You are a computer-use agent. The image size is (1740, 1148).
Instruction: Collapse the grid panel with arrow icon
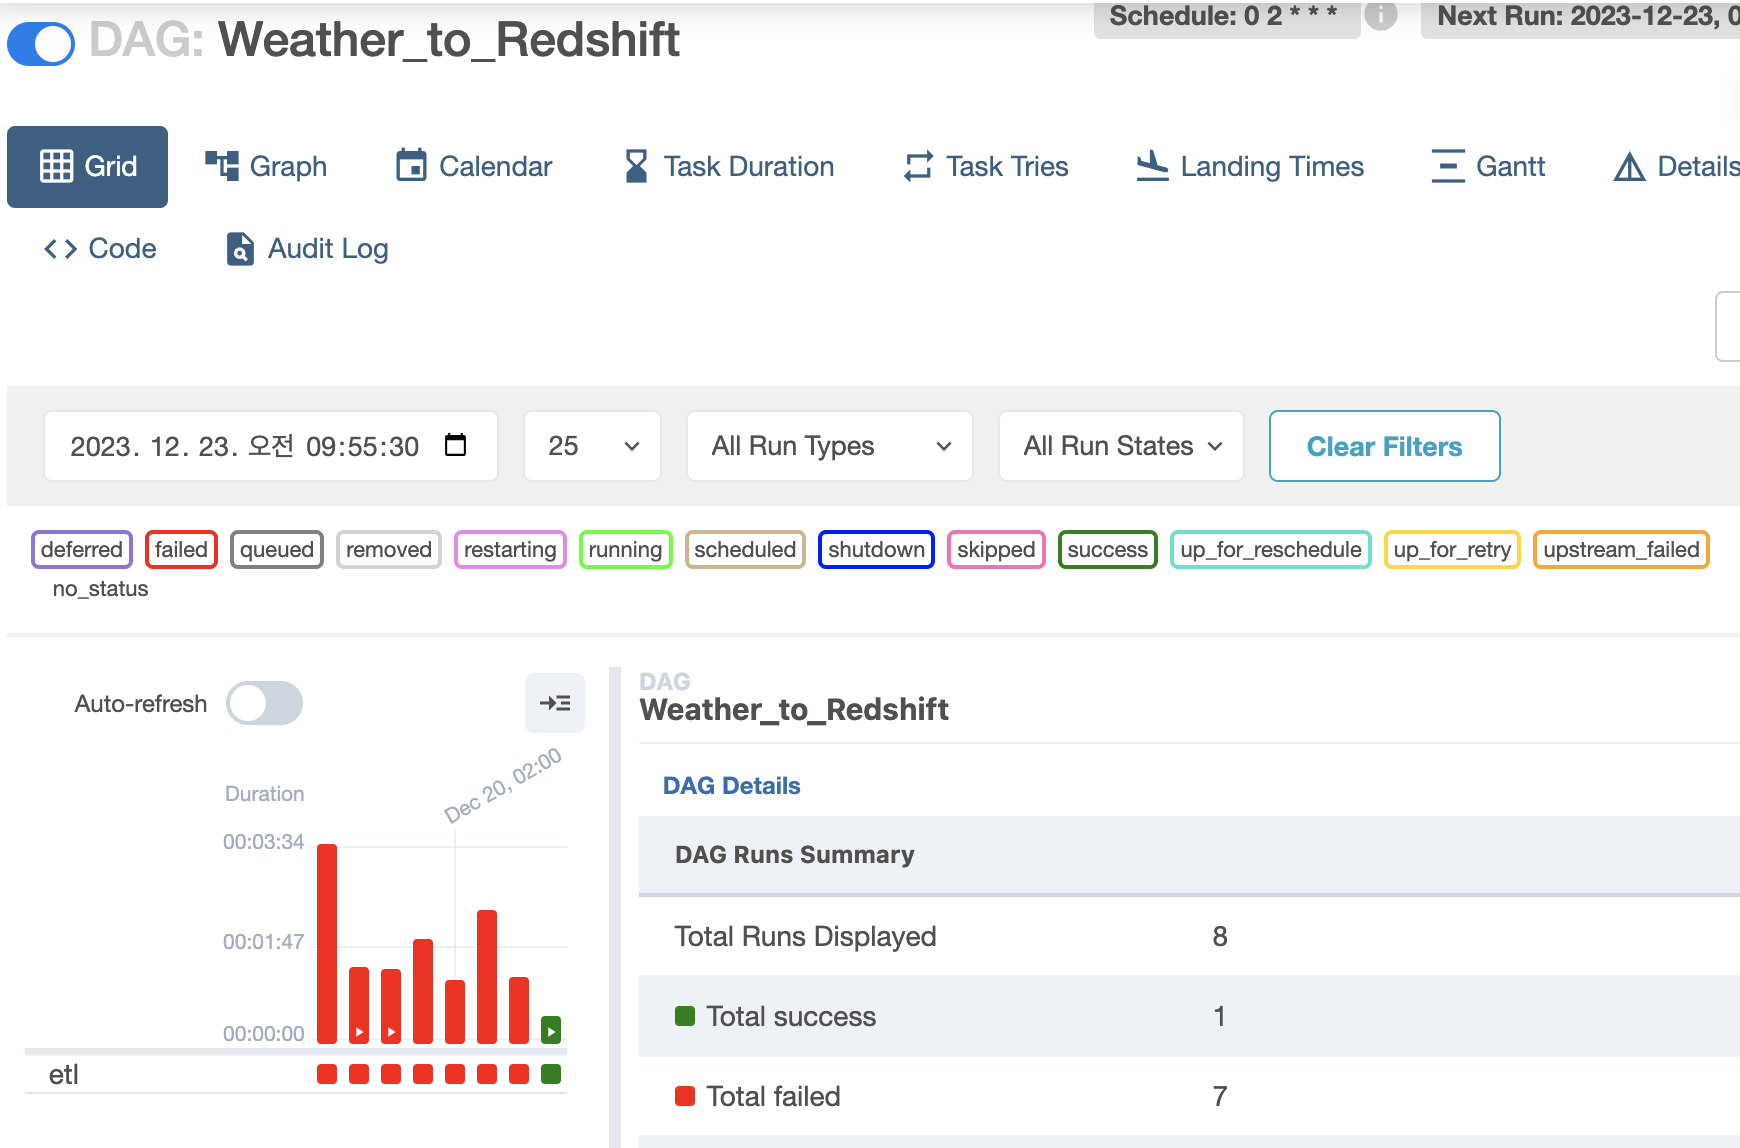click(555, 703)
